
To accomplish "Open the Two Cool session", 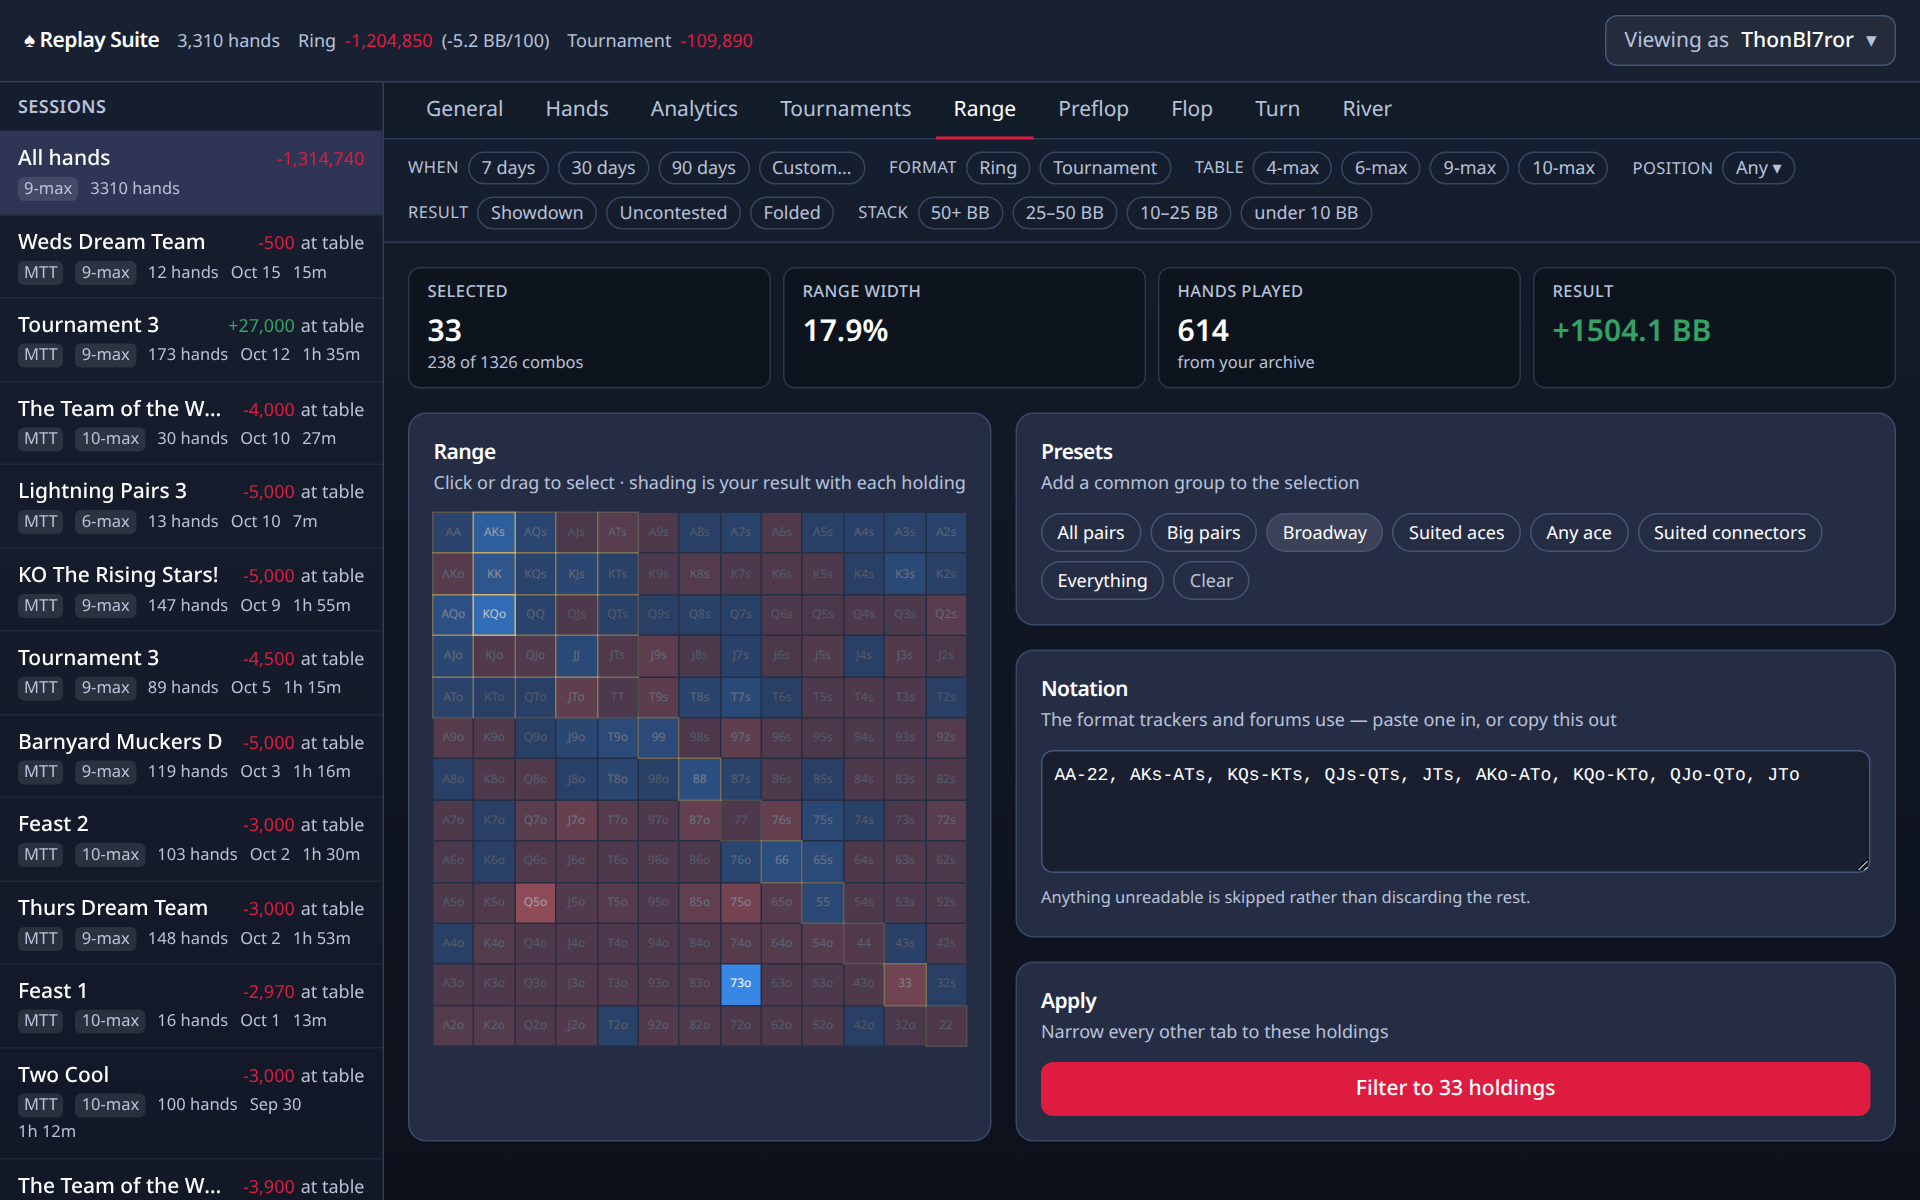I will 191,1103.
